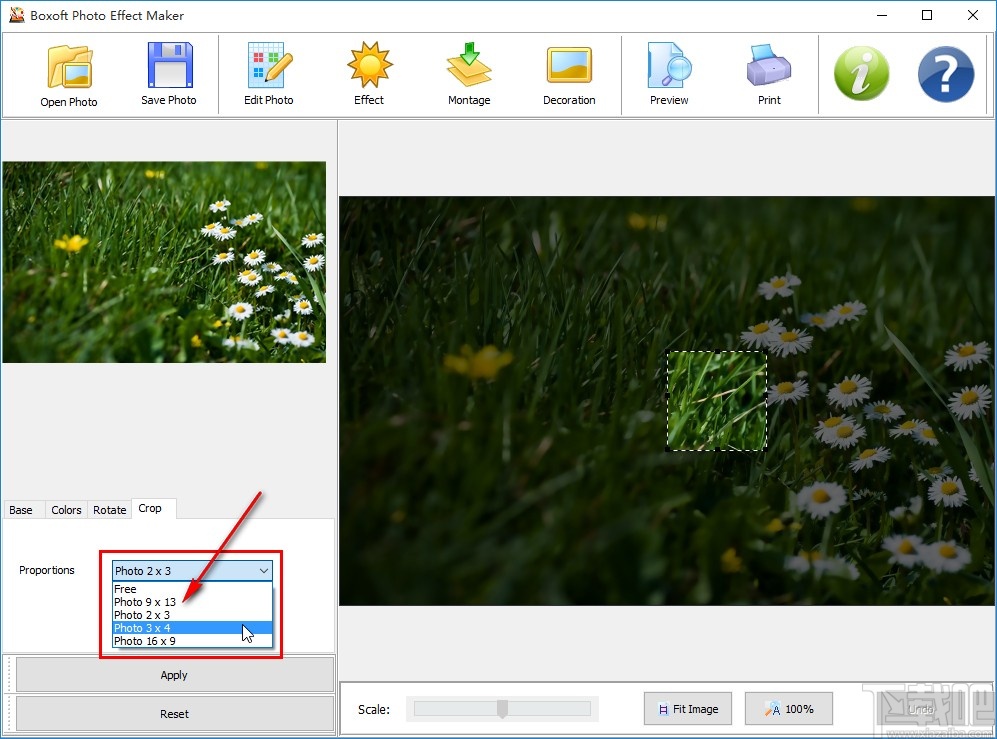Image resolution: width=997 pixels, height=739 pixels.
Task: Set zoom with the 100% button
Action: click(789, 708)
